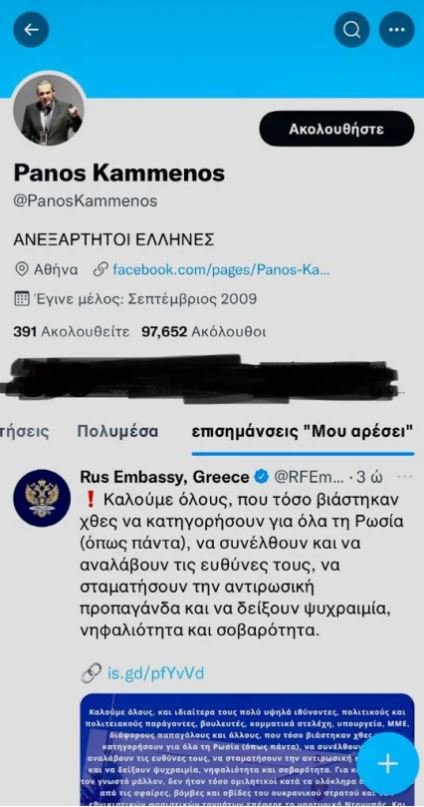This screenshot has height=807, width=424.
Task: View the 391 Ακολουθείτε following list
Action: click(x=71, y=332)
